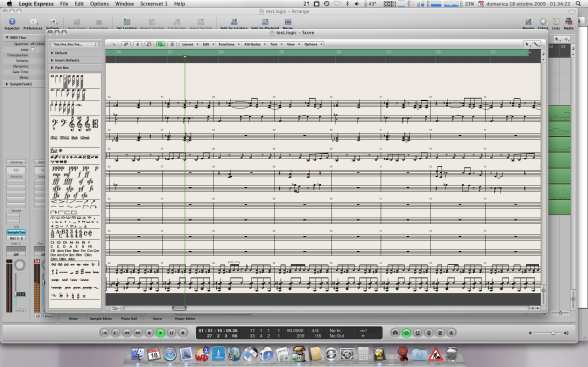Image resolution: width=588 pixels, height=367 pixels.
Task: Open the Page View button in Score toolbar
Action: pyautogui.click(x=172, y=44)
